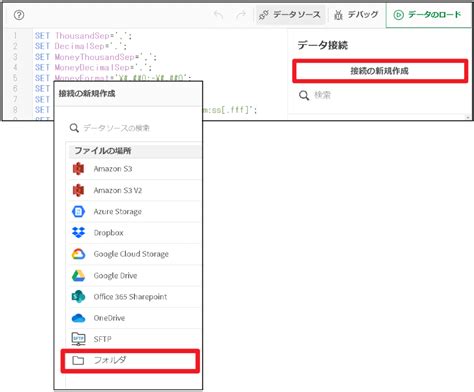Image resolution: width=474 pixels, height=392 pixels.
Task: Click the SFTP folder icon
Action: 78,339
